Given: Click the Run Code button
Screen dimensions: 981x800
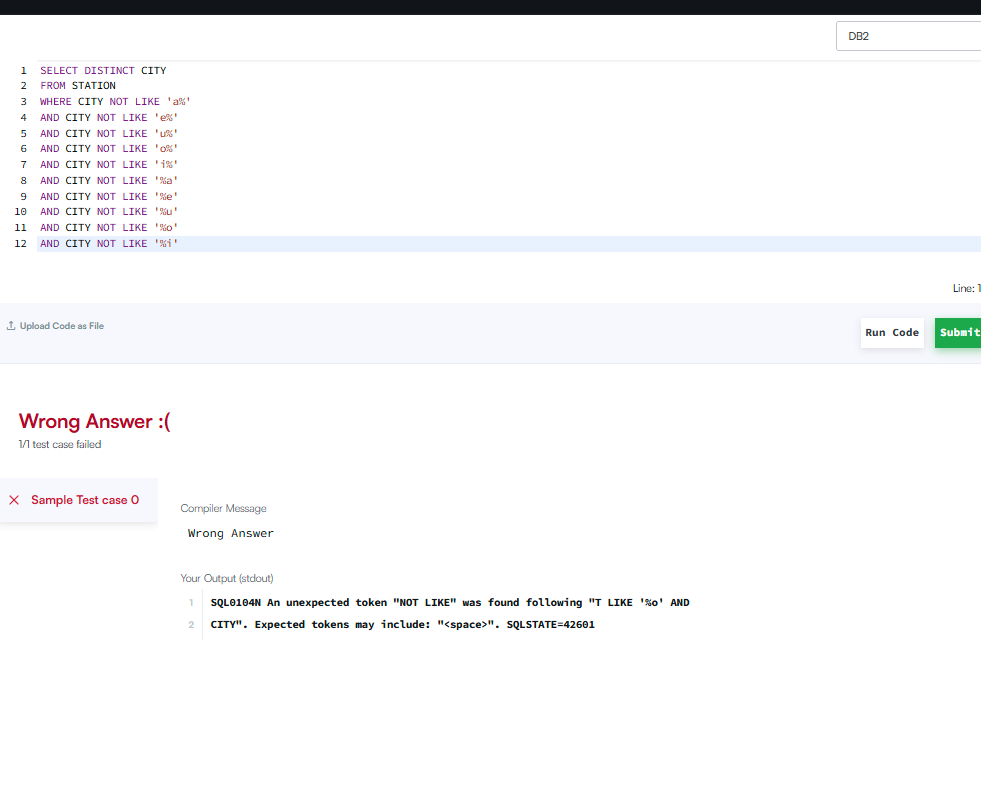Looking at the screenshot, I should [x=892, y=333].
